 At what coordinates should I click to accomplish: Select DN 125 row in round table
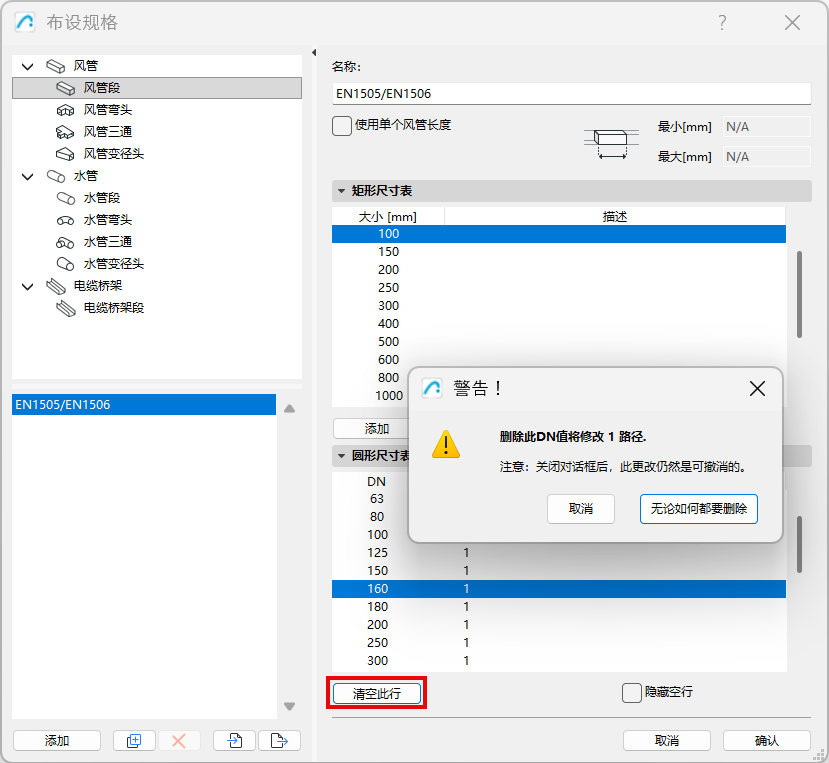point(559,553)
